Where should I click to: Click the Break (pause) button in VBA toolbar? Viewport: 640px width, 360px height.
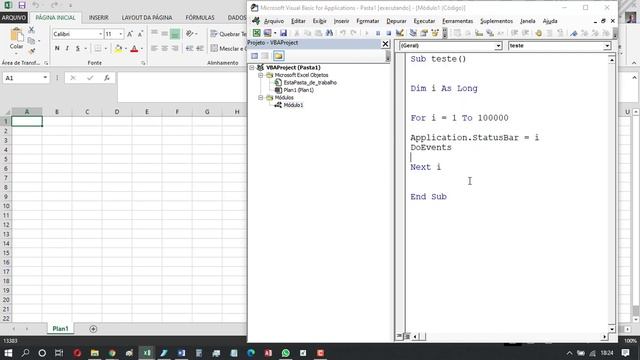tap(378, 33)
